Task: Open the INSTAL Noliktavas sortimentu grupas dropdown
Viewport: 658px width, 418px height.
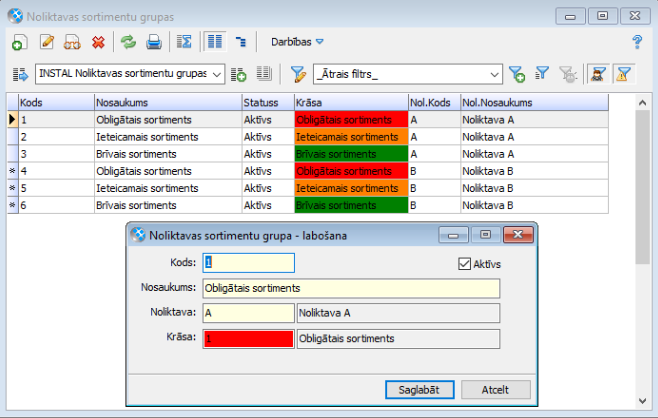Action: pos(130,74)
